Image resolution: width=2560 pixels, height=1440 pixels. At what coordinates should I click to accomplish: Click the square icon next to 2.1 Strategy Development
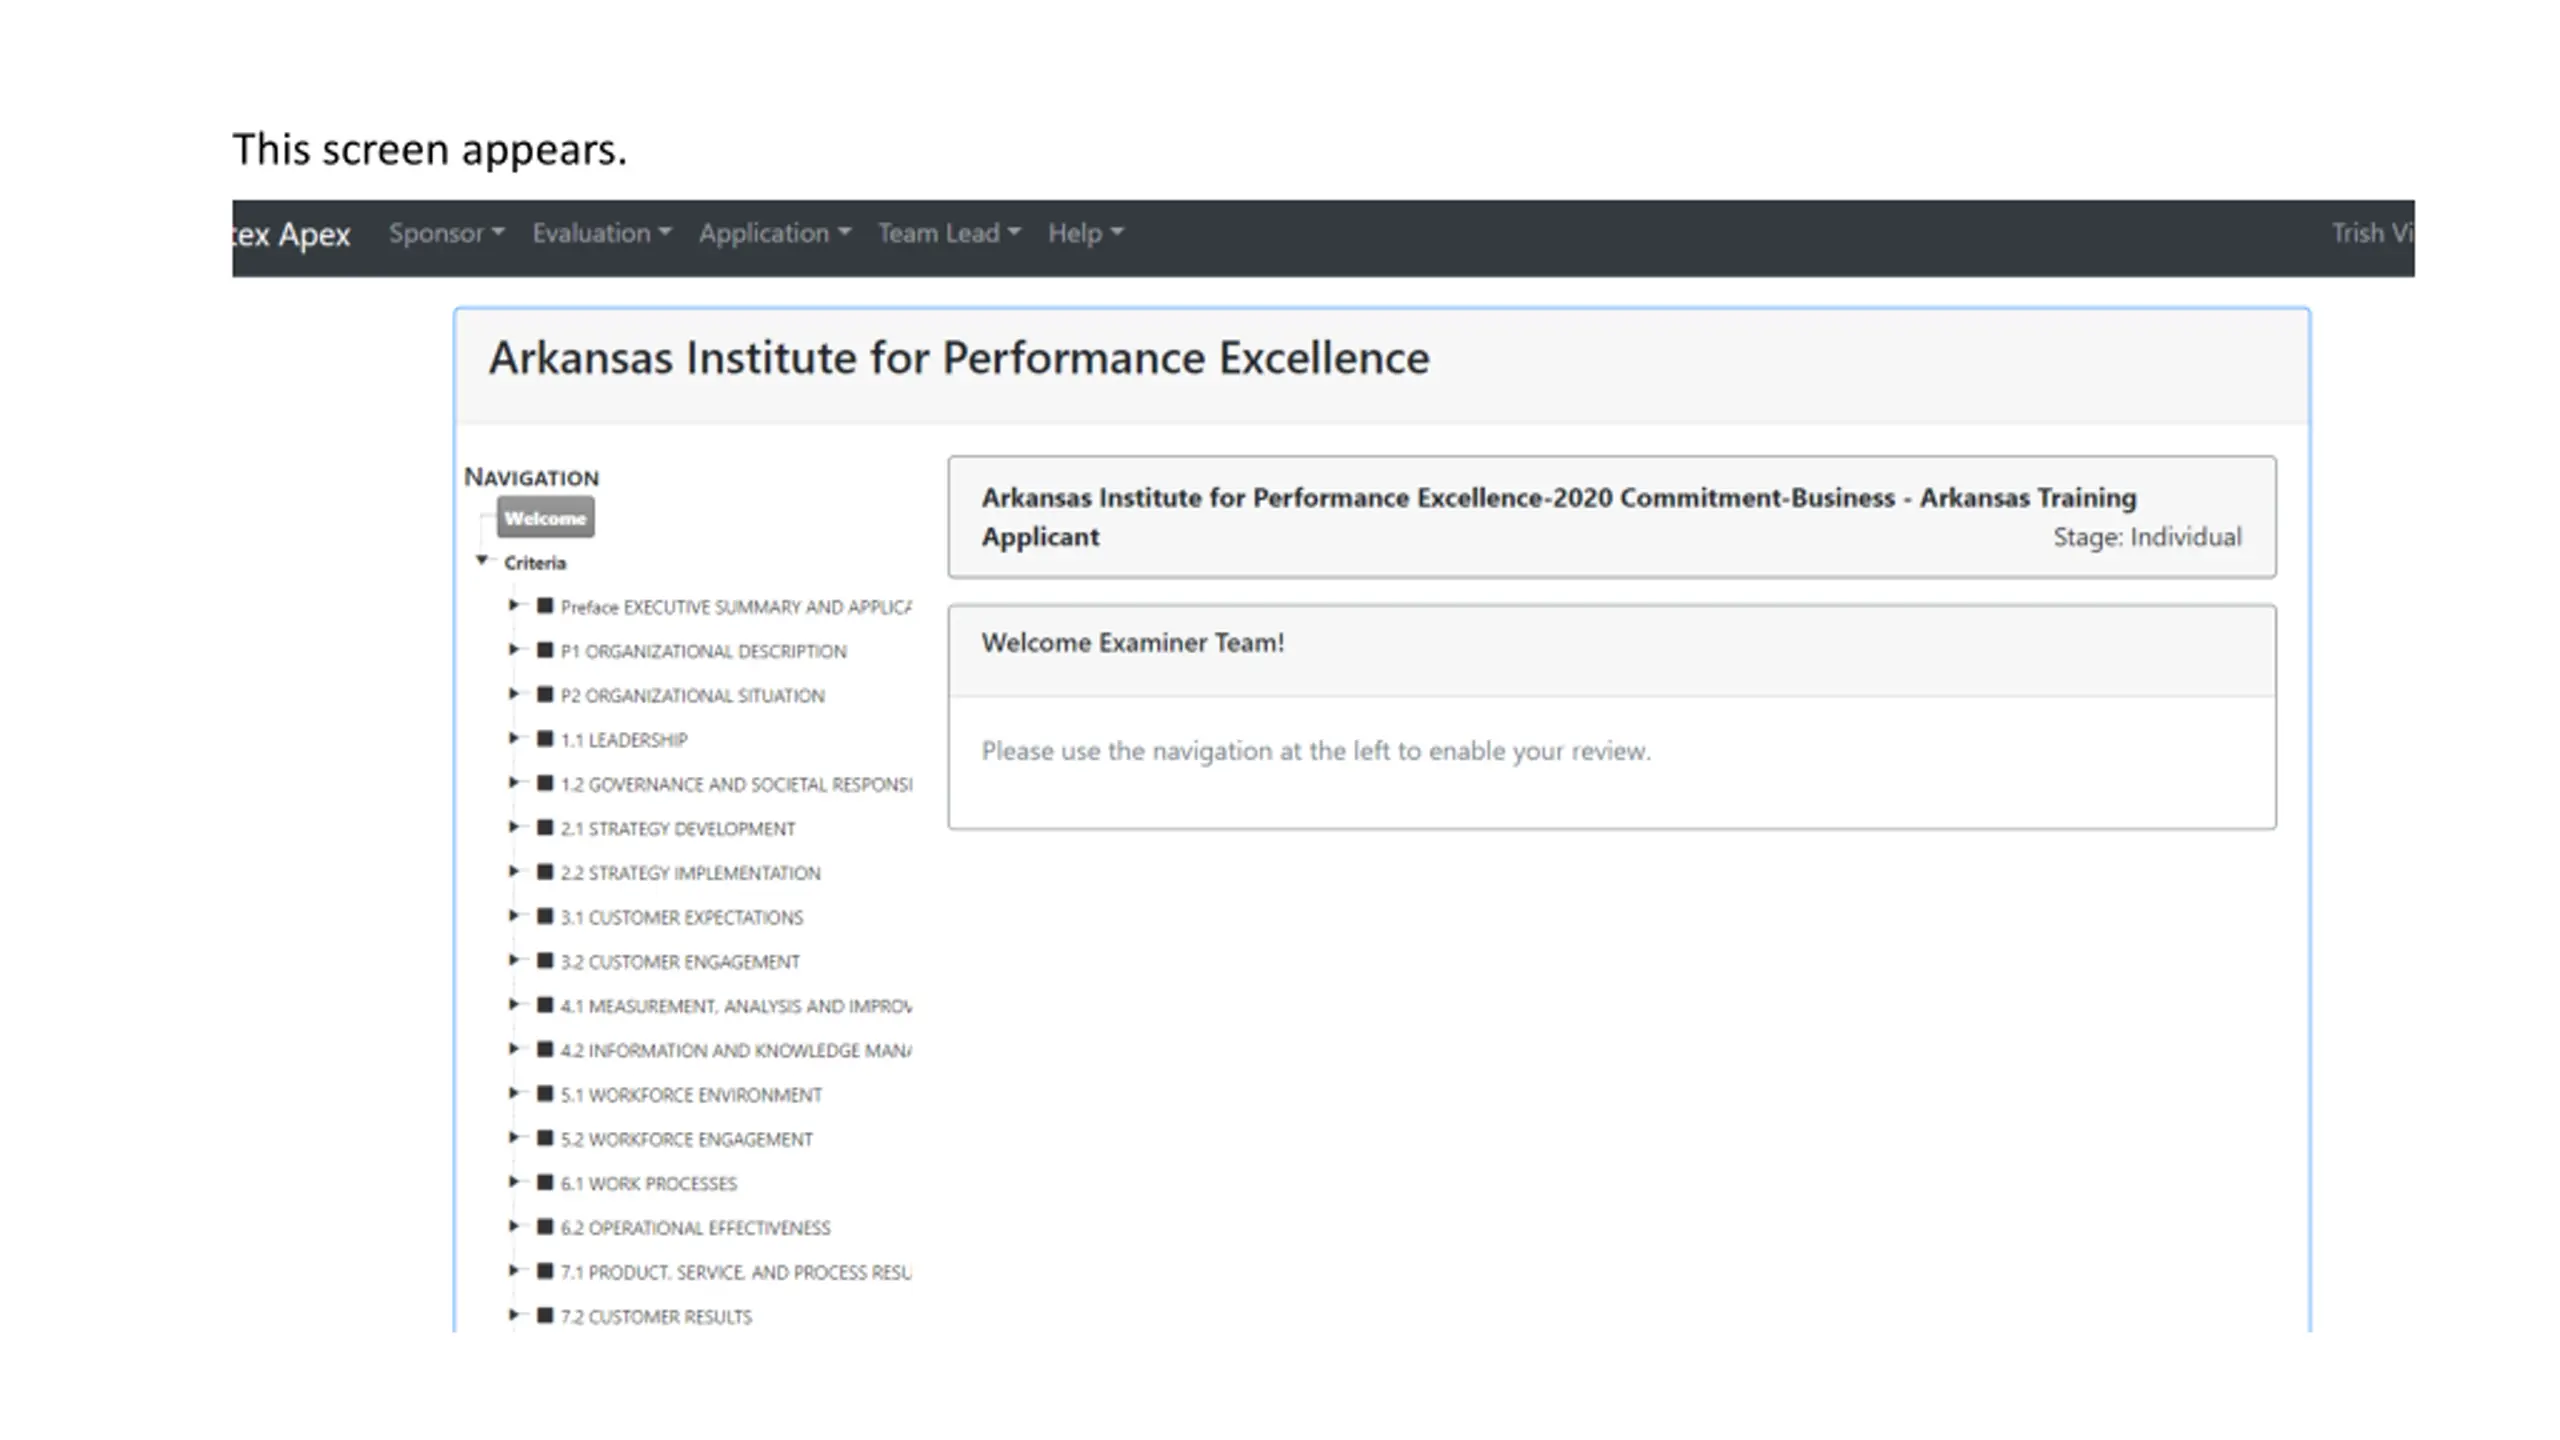545,827
